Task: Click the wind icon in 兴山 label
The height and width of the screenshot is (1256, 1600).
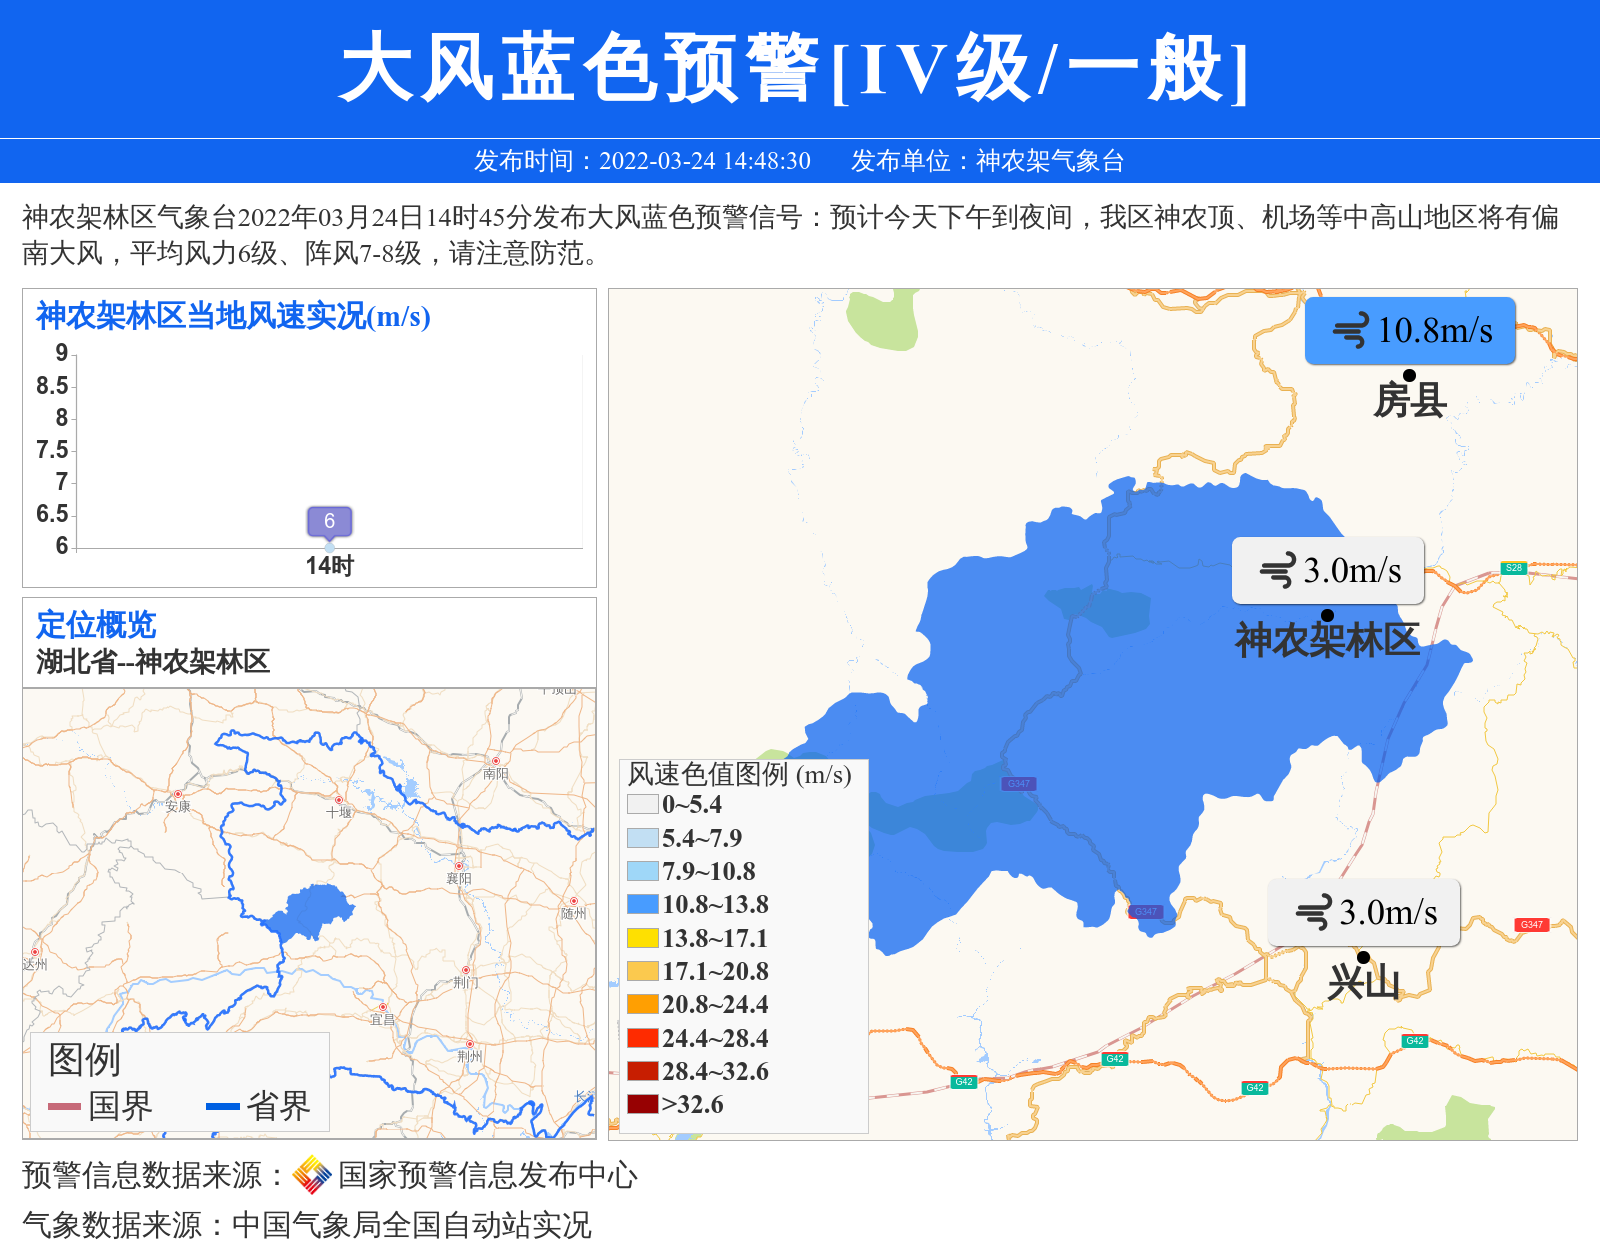Action: pos(1313,912)
